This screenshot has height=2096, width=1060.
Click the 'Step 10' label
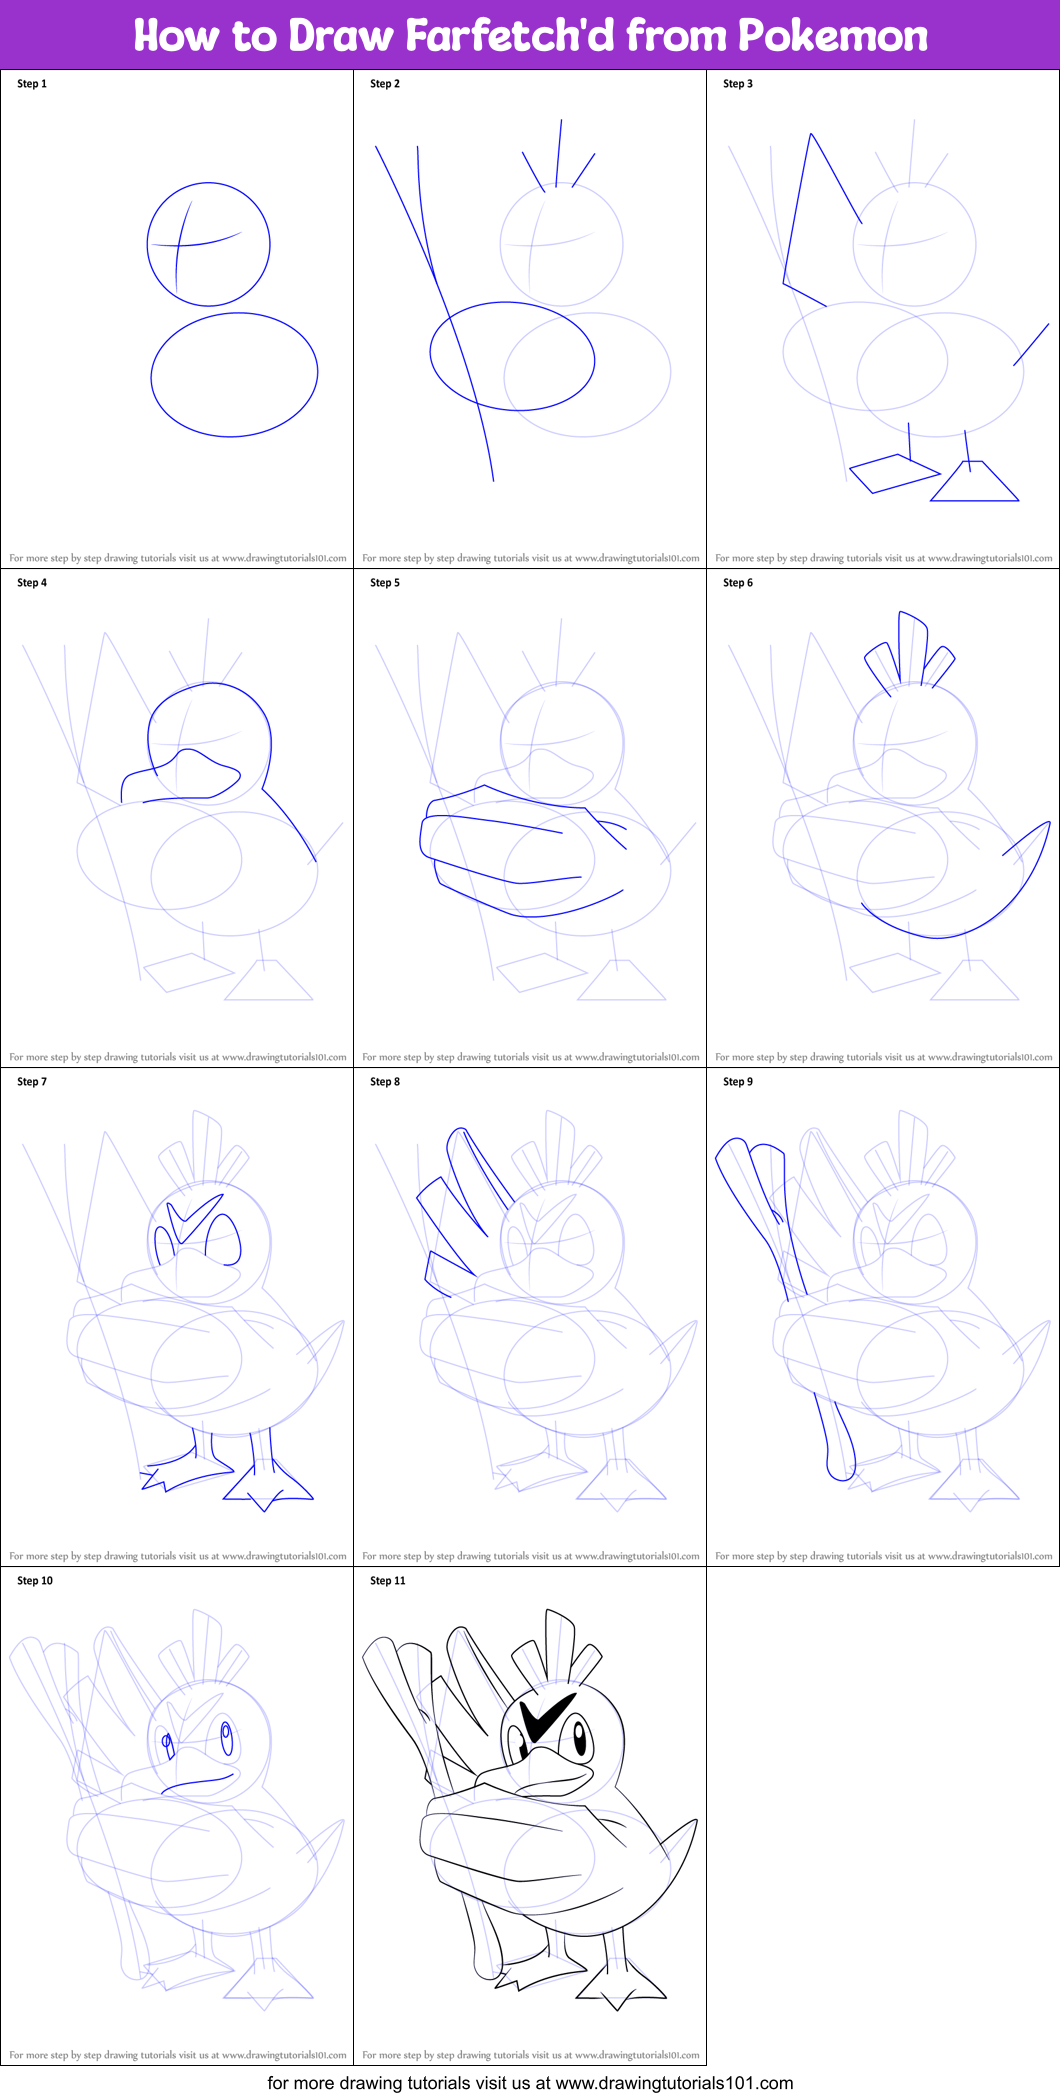click(x=35, y=1581)
